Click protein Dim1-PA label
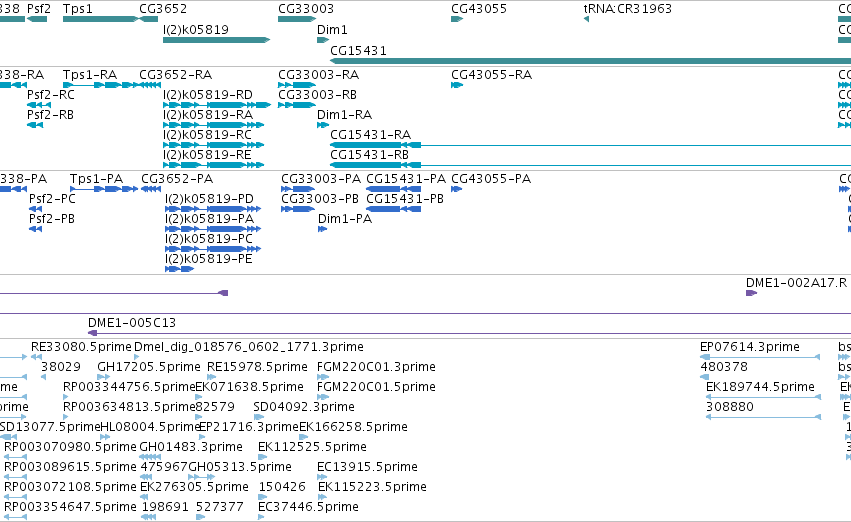Image resolution: width=851 pixels, height=522 pixels. 345,219
